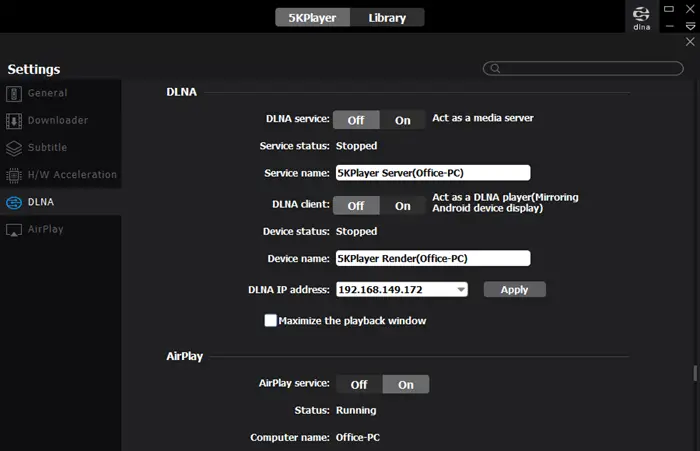Click the General settings icon
The width and height of the screenshot is (700, 451).
coord(14,94)
